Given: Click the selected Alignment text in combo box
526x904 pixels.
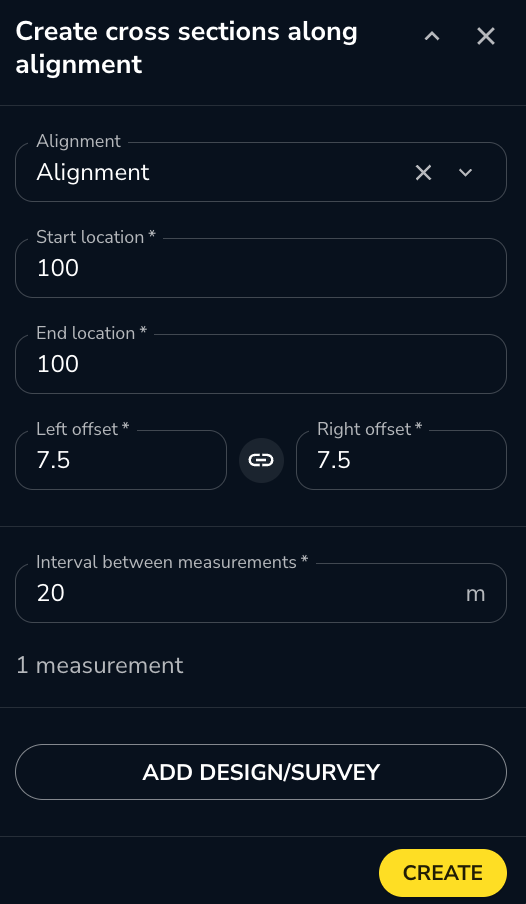Looking at the screenshot, I should (x=93, y=172).
